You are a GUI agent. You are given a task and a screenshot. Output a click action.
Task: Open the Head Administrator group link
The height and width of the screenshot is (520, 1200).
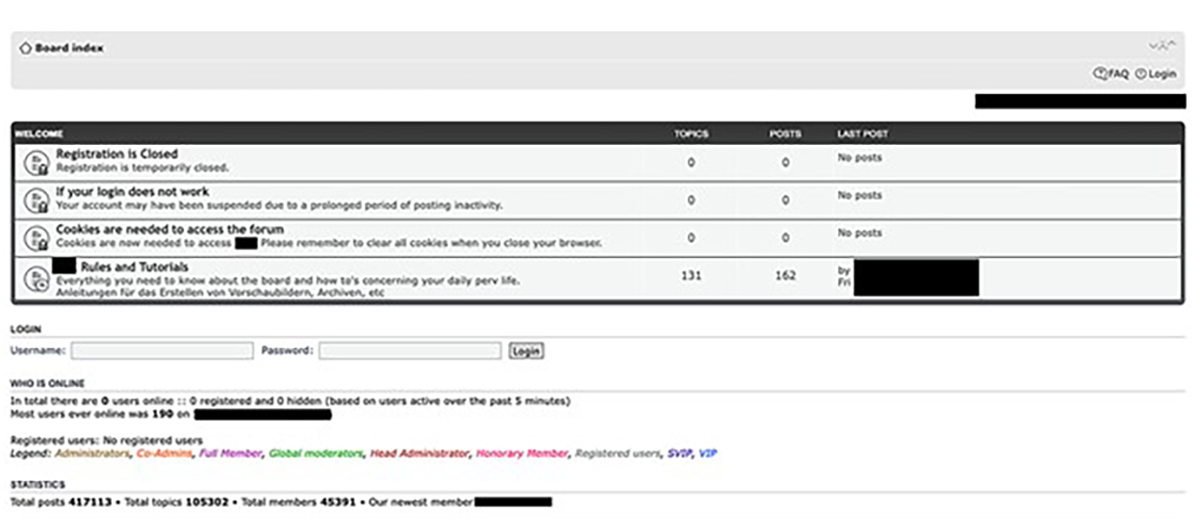coord(419,454)
